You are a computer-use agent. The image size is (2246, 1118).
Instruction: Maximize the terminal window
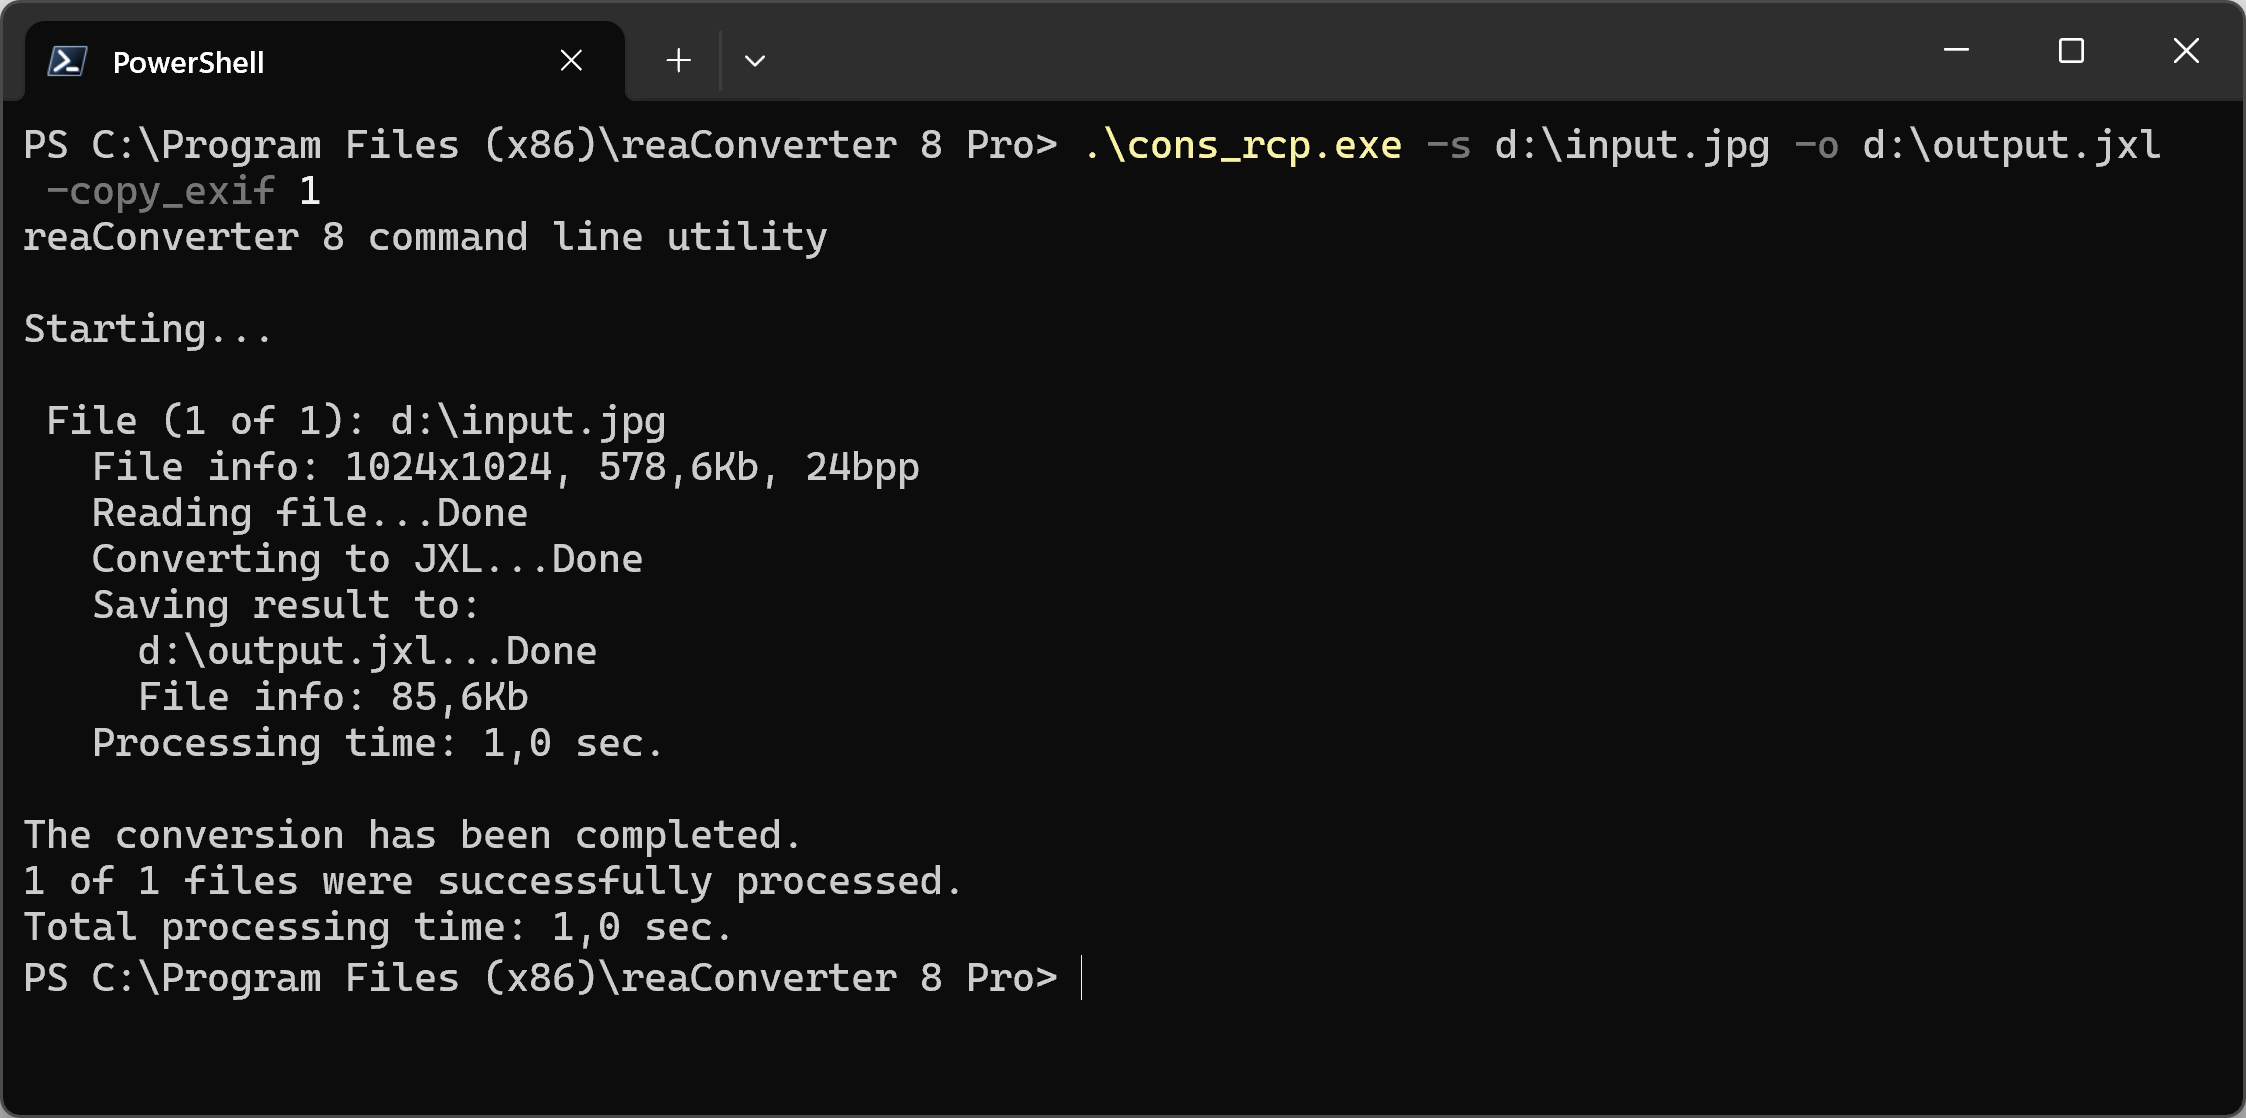click(x=2071, y=50)
